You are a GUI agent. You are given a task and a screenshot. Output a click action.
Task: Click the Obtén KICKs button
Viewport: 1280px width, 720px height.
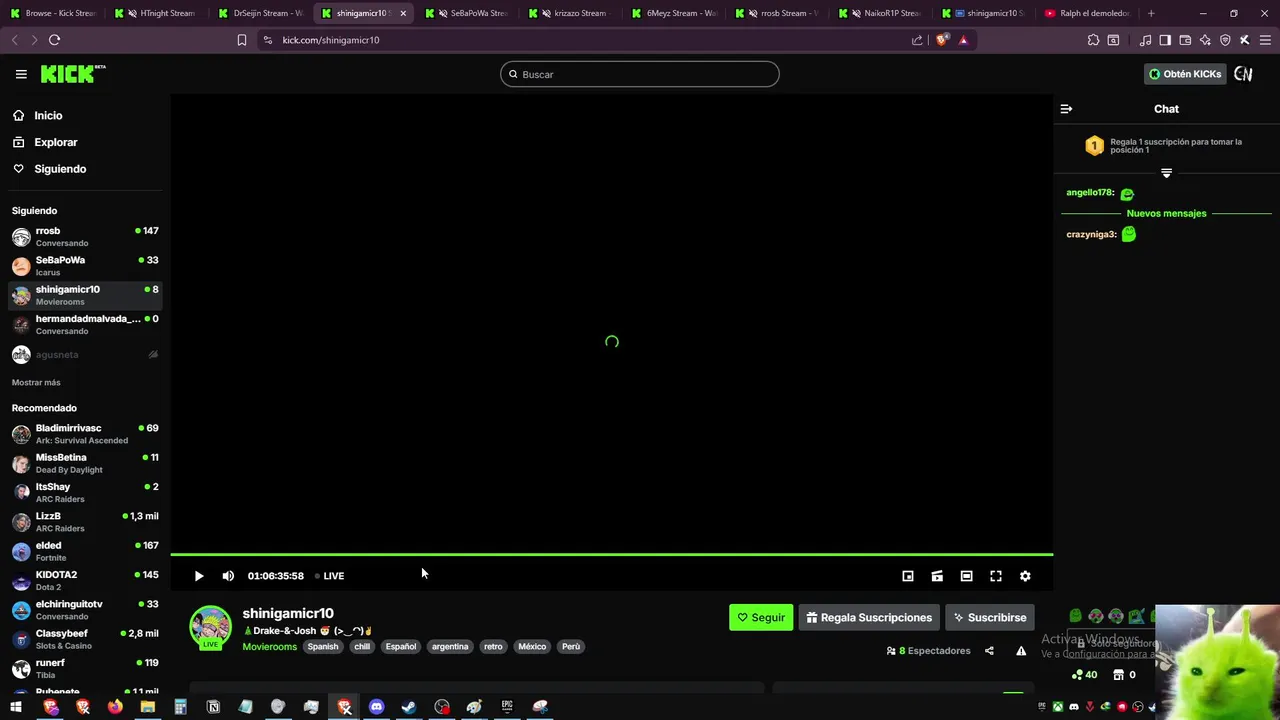(1185, 74)
